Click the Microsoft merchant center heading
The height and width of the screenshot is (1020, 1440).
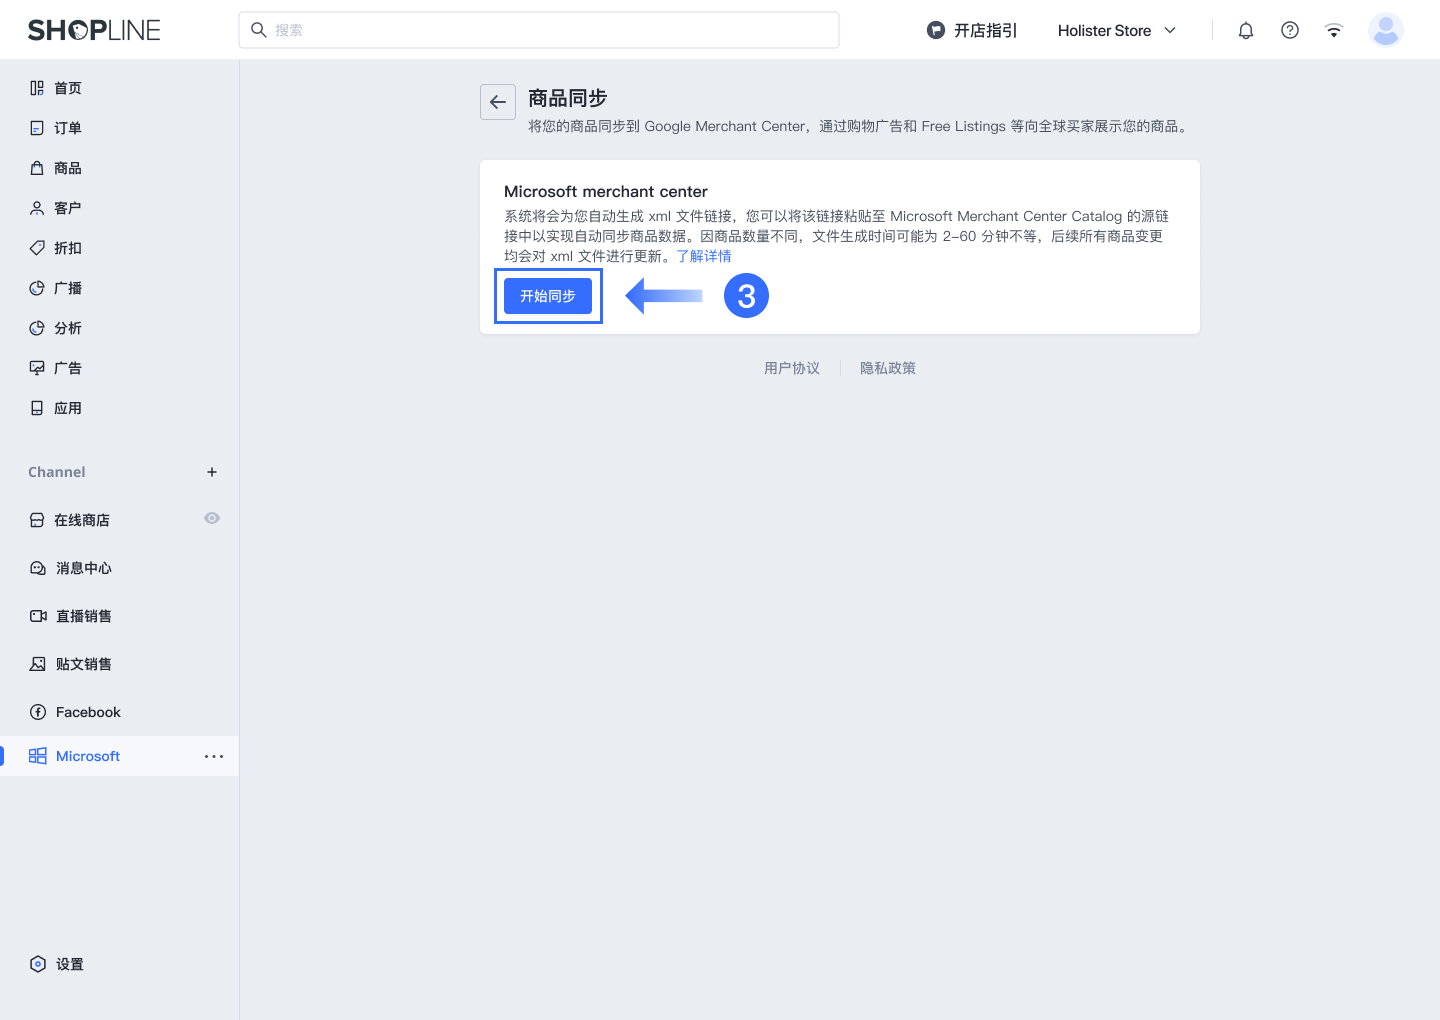[606, 191]
